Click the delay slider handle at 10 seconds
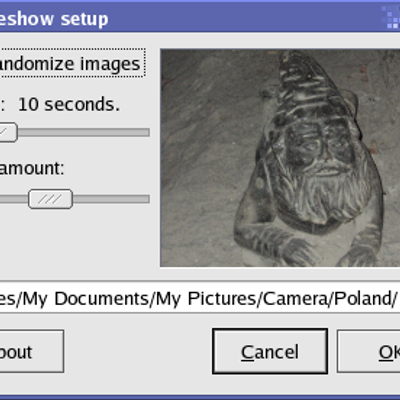This screenshot has width=400, height=400. coord(8,132)
